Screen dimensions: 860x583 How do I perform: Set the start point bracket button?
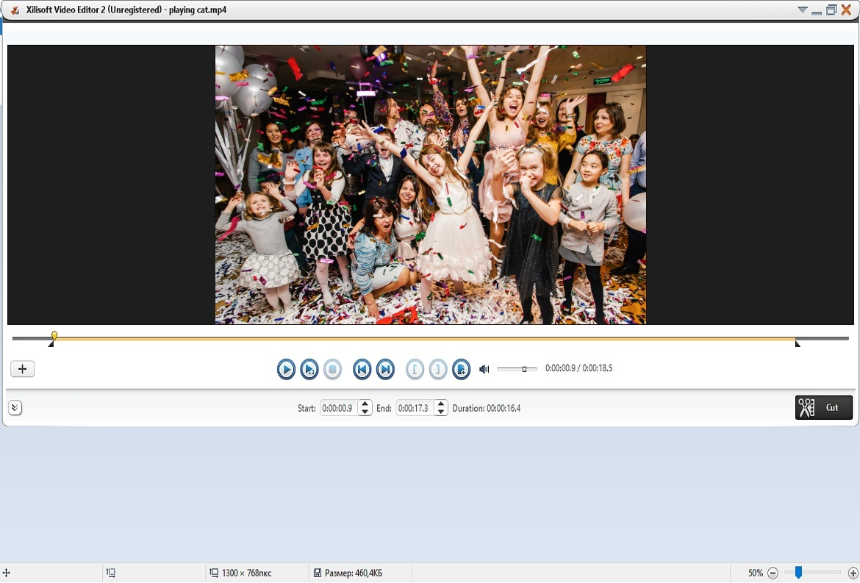(415, 369)
